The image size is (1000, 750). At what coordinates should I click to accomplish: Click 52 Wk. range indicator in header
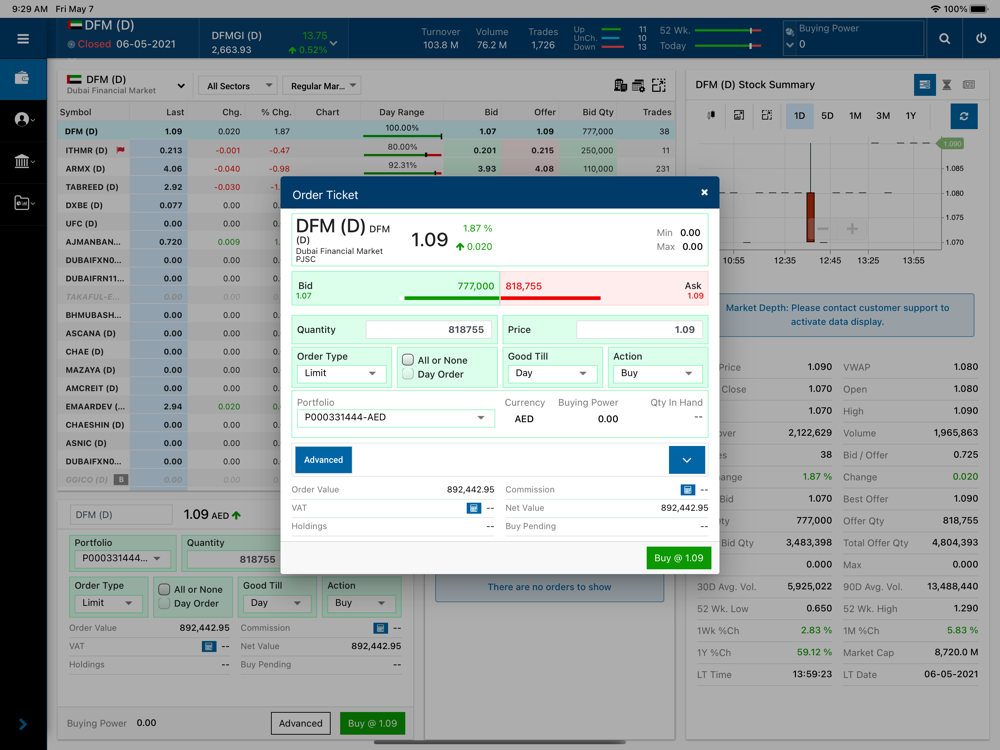[x=728, y=31]
